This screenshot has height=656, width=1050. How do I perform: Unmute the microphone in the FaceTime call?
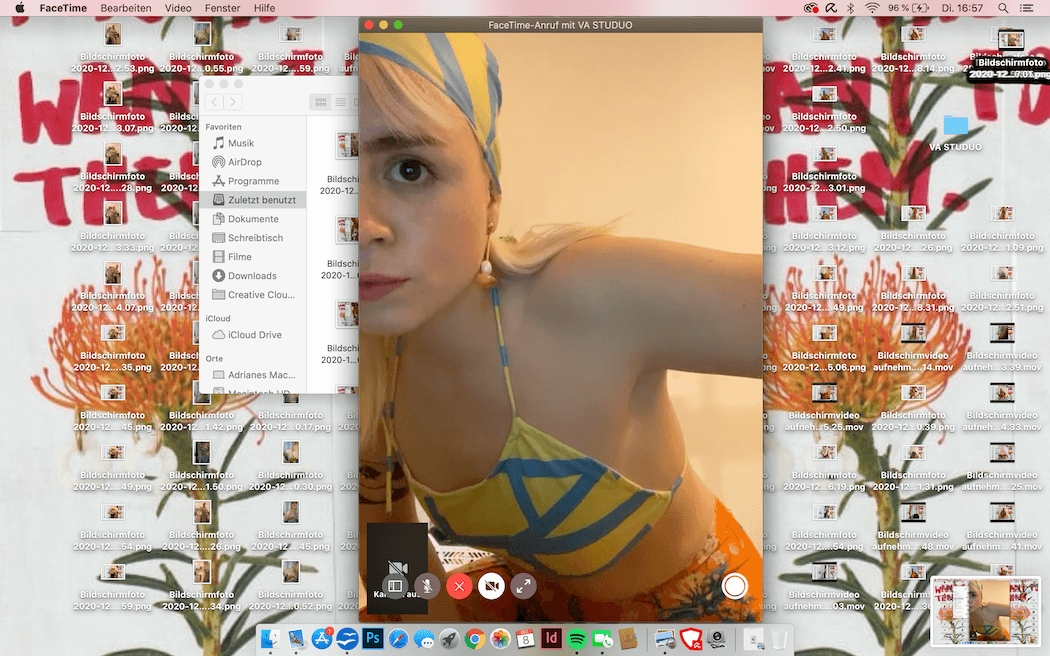coord(427,586)
